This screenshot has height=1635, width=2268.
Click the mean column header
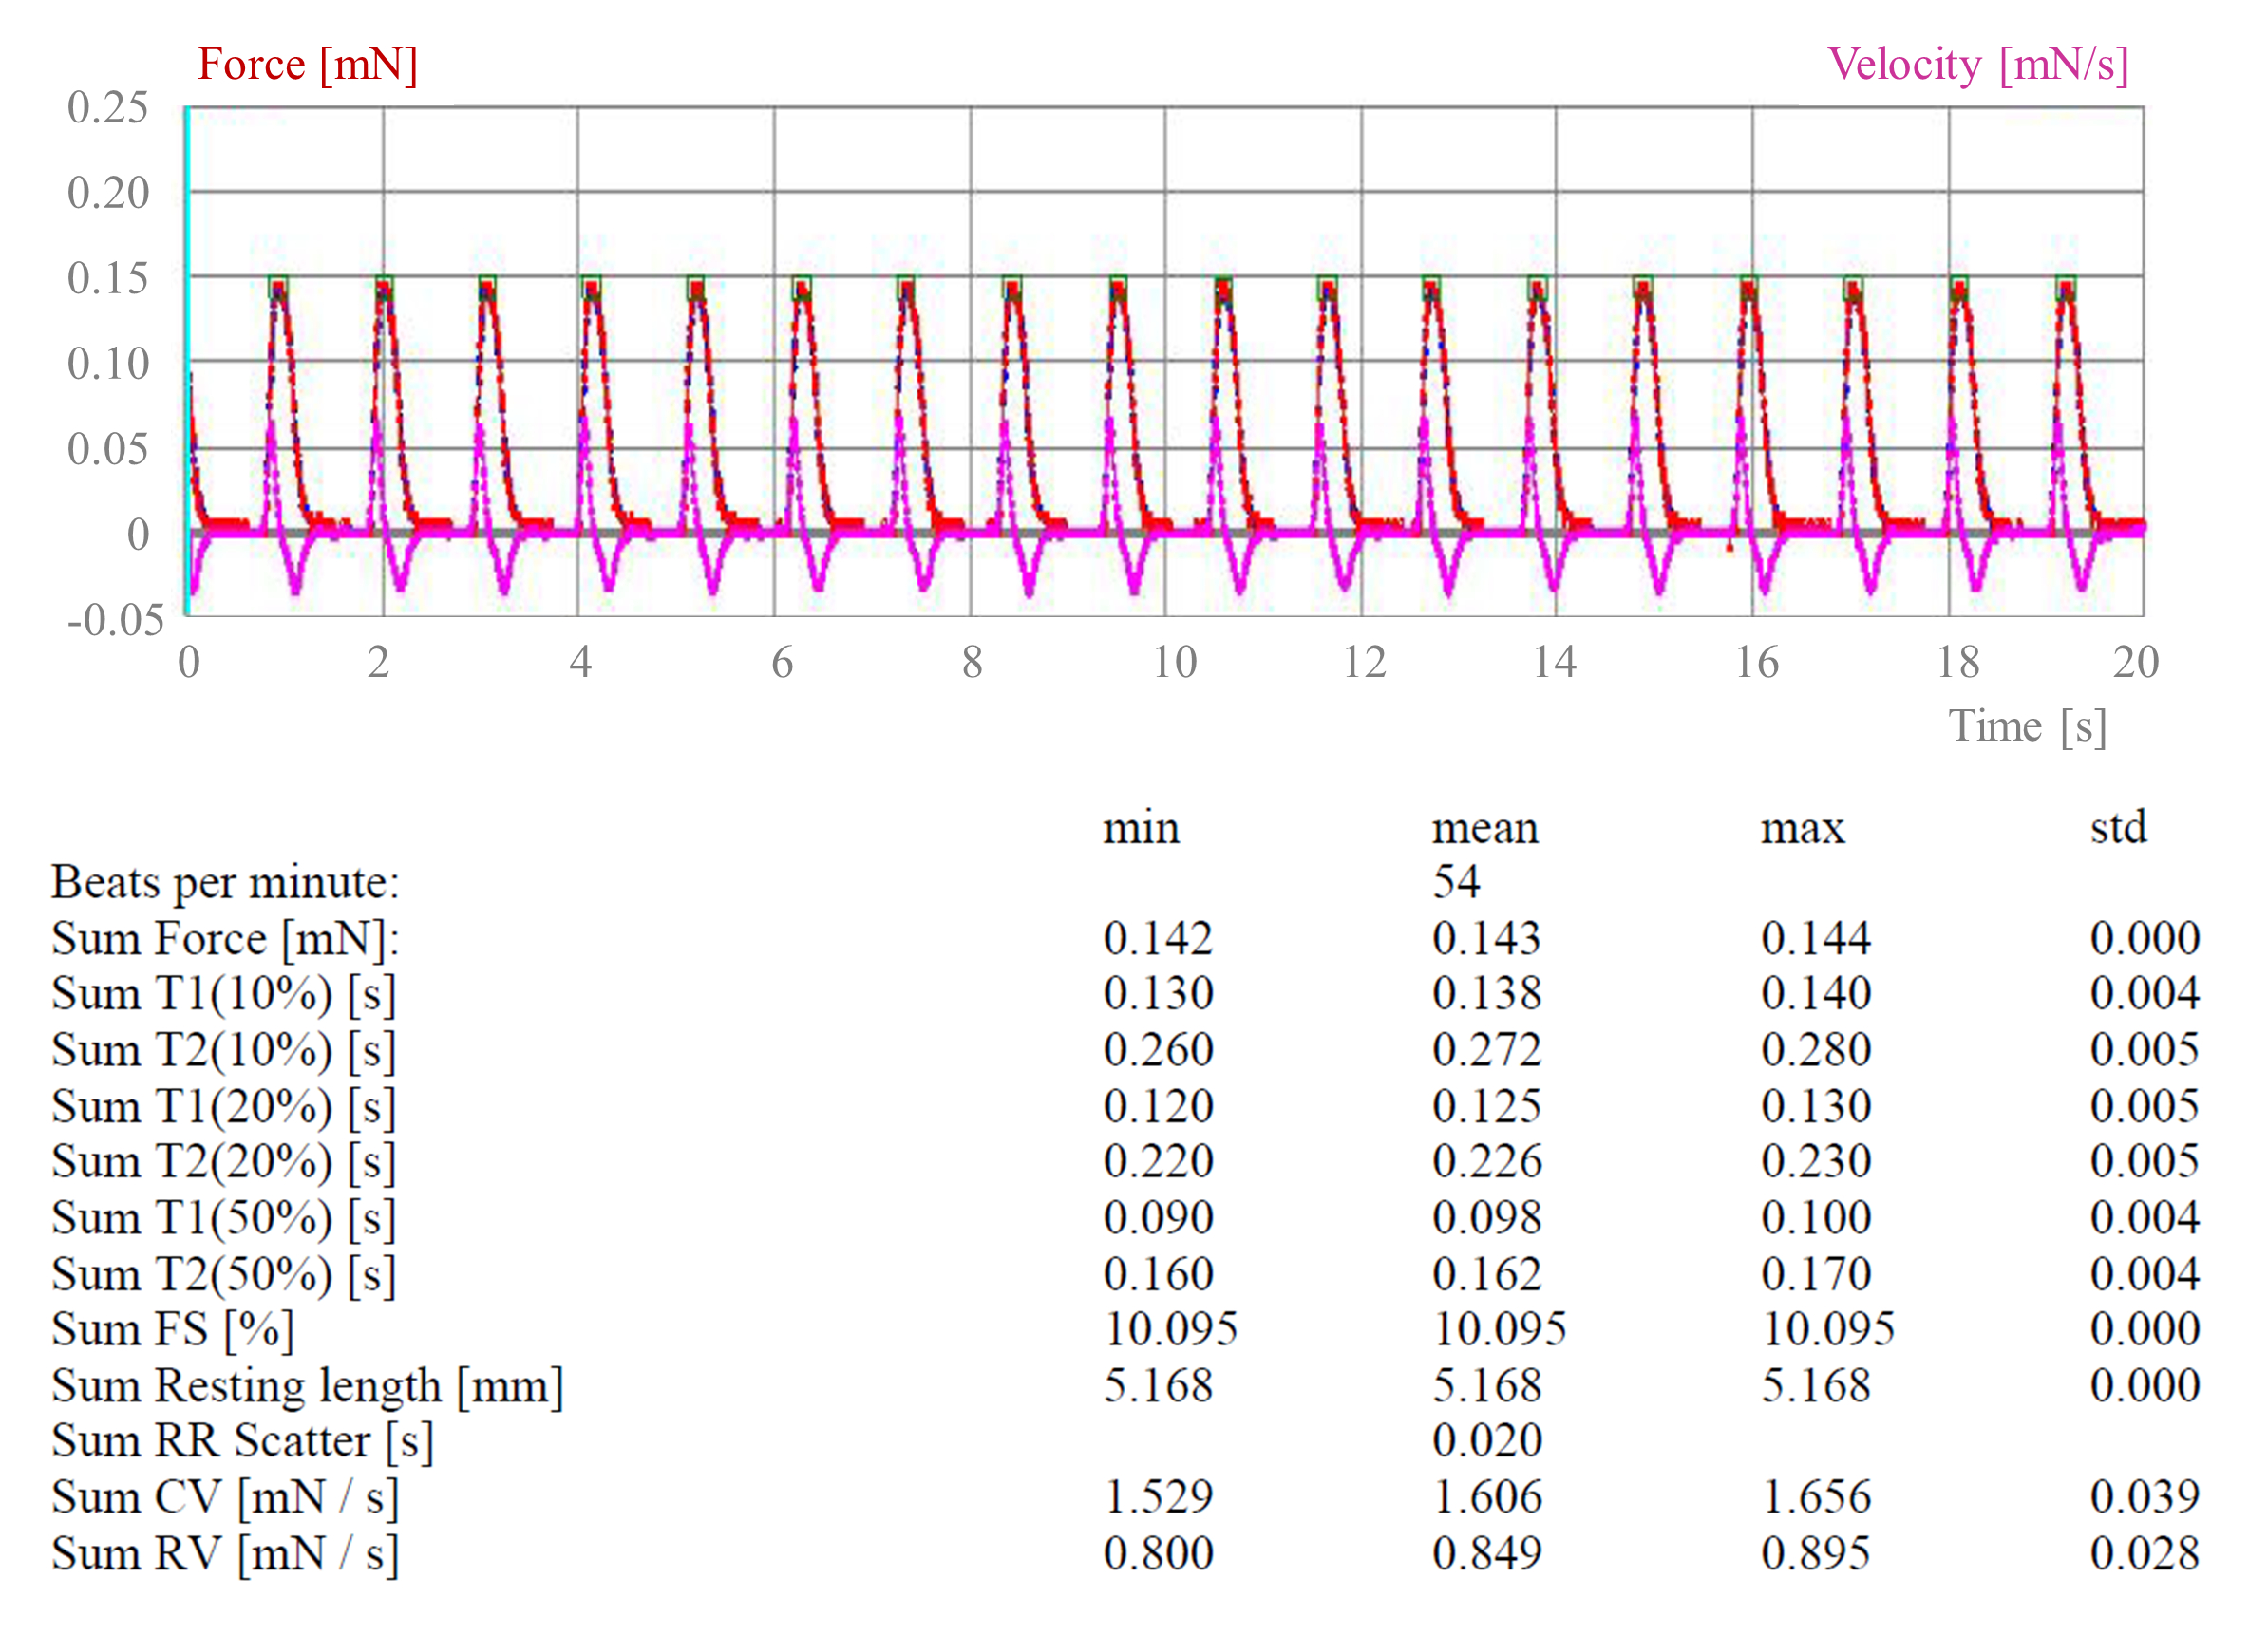tap(1484, 829)
